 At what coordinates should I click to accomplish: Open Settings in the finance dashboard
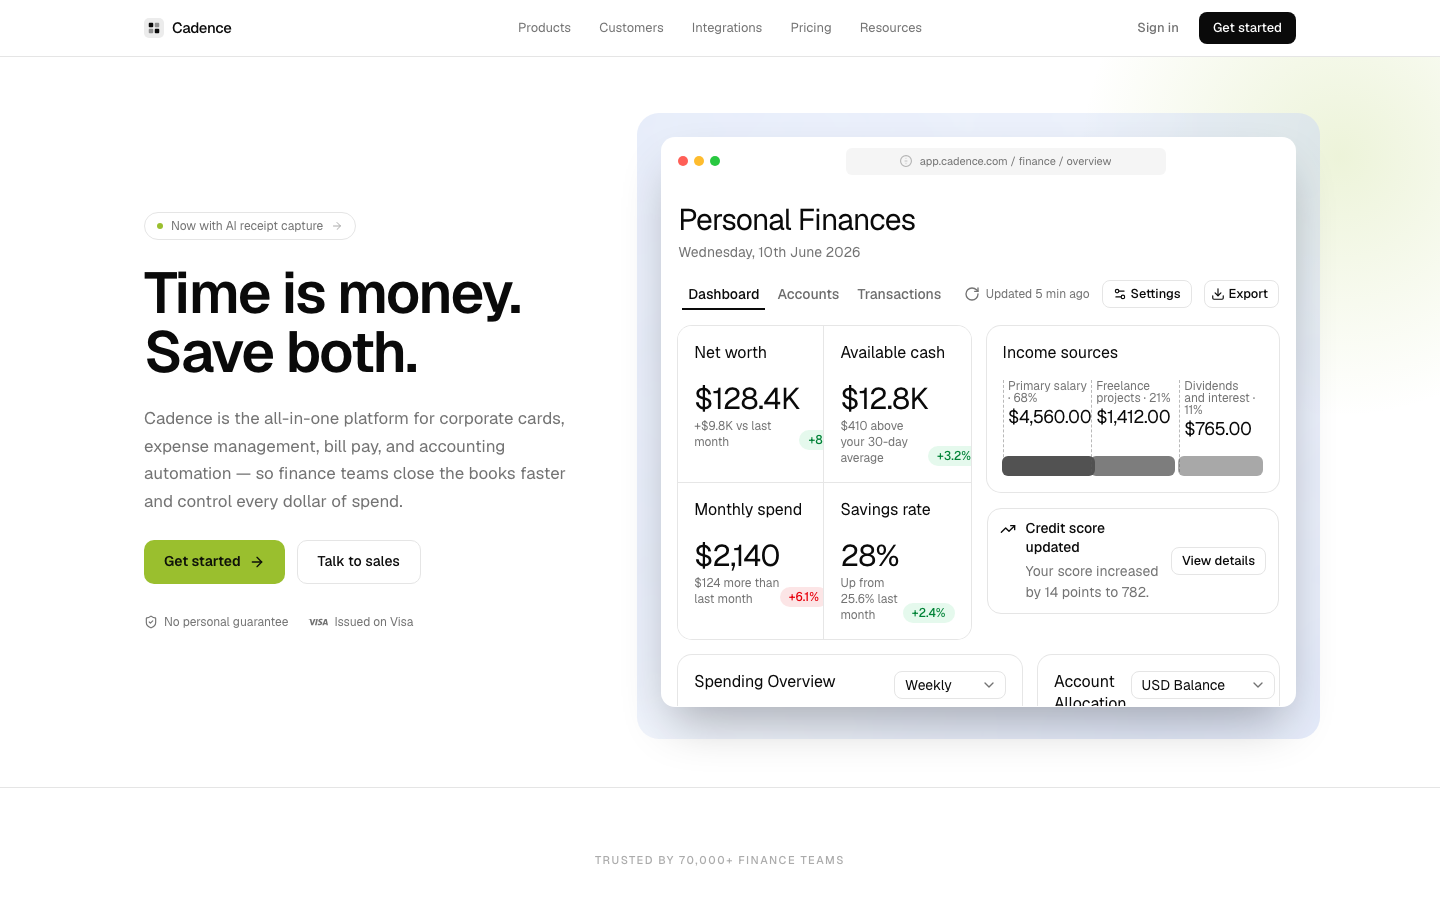click(x=1147, y=294)
